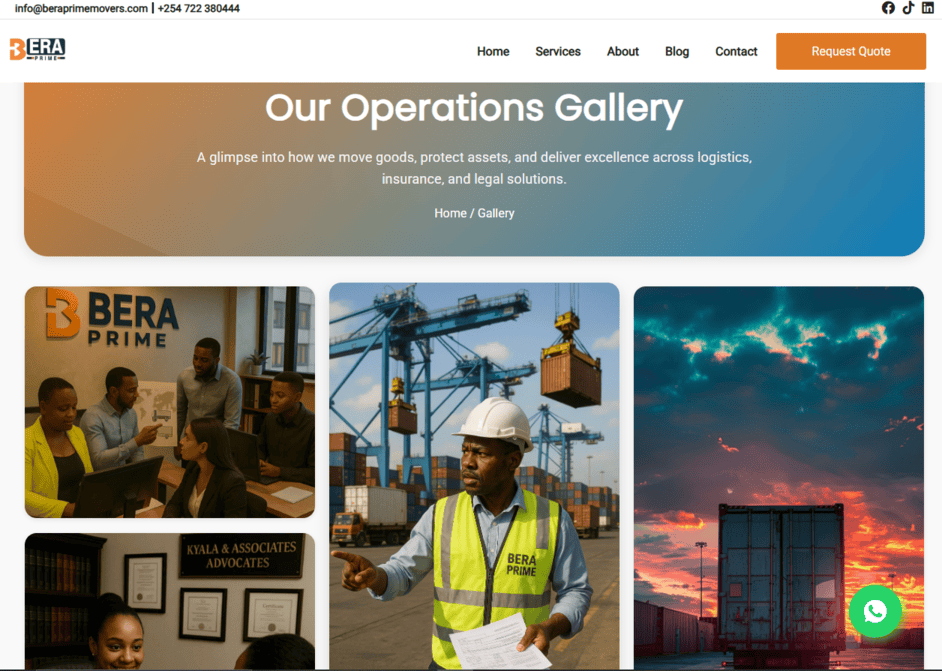942x671 pixels.
Task: Select Contact from the navigation
Action: coord(736,51)
